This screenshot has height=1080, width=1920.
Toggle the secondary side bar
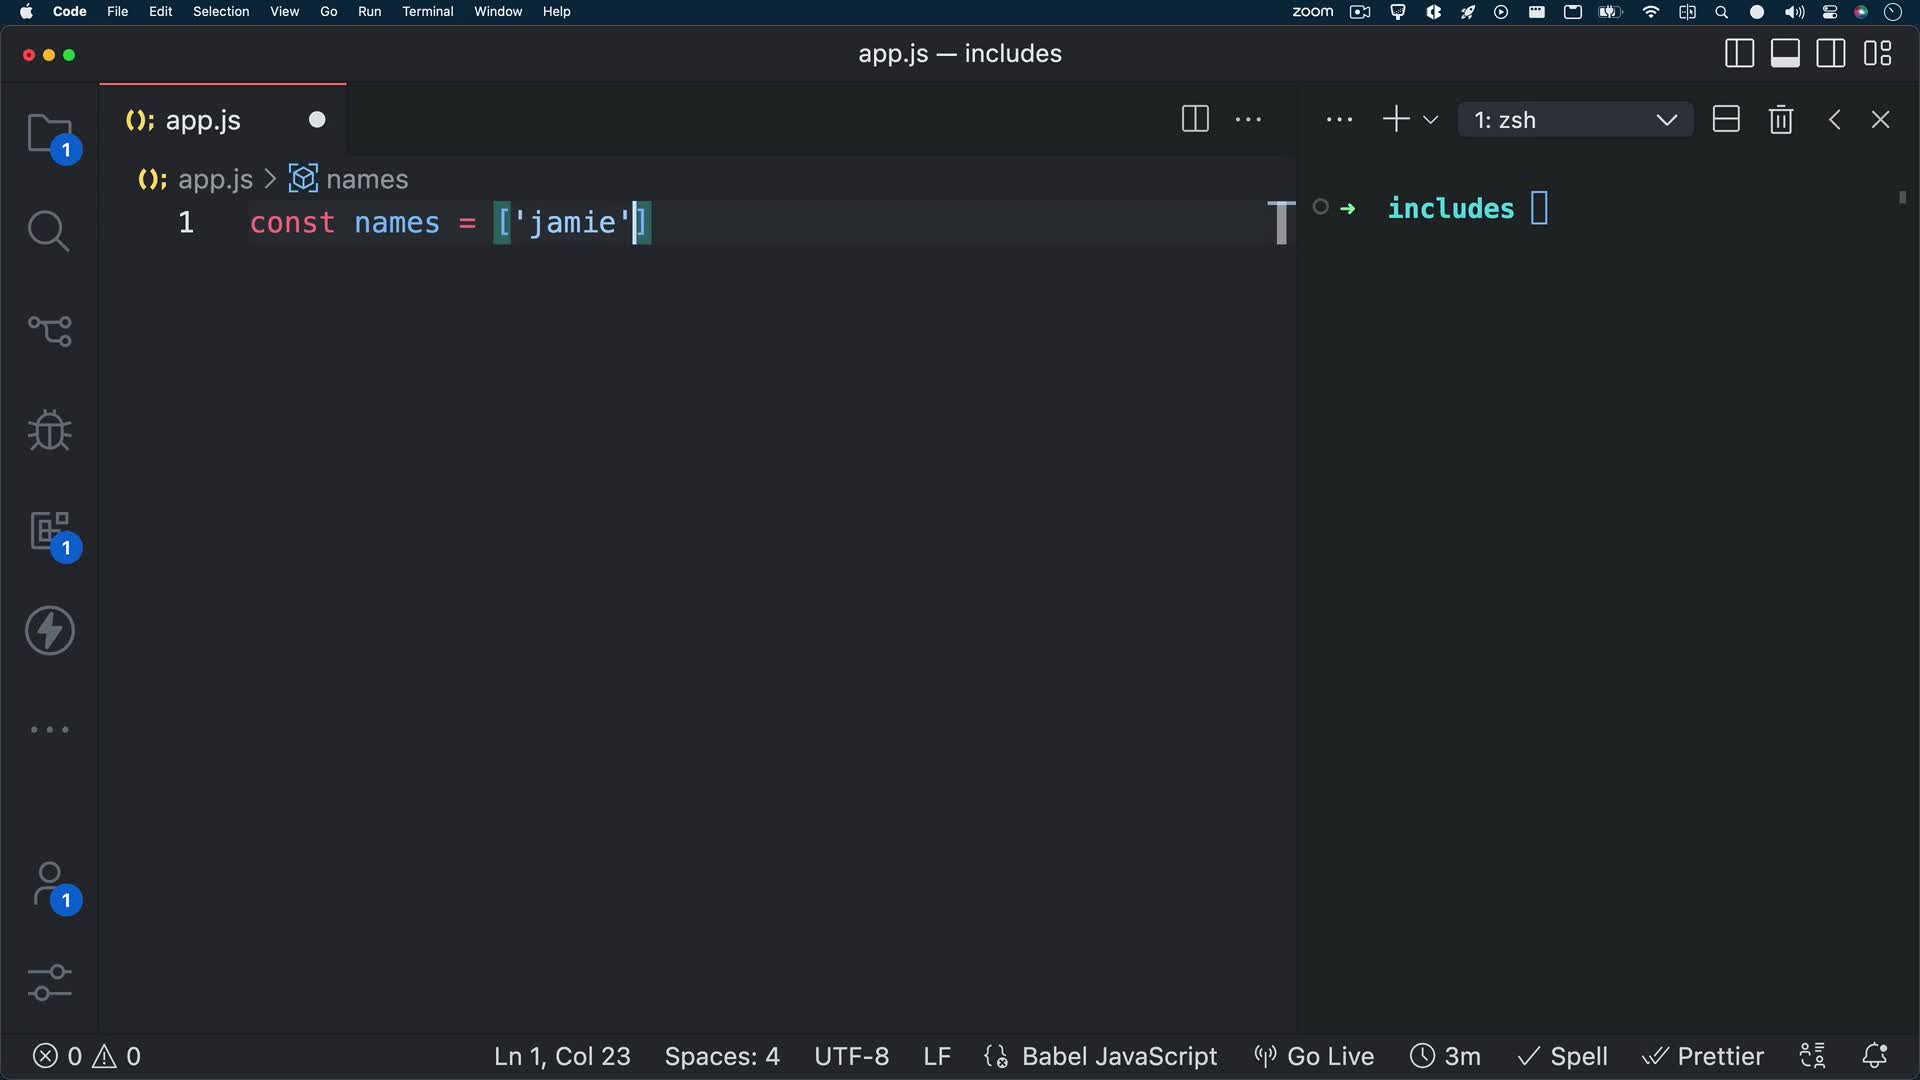coord(1830,53)
